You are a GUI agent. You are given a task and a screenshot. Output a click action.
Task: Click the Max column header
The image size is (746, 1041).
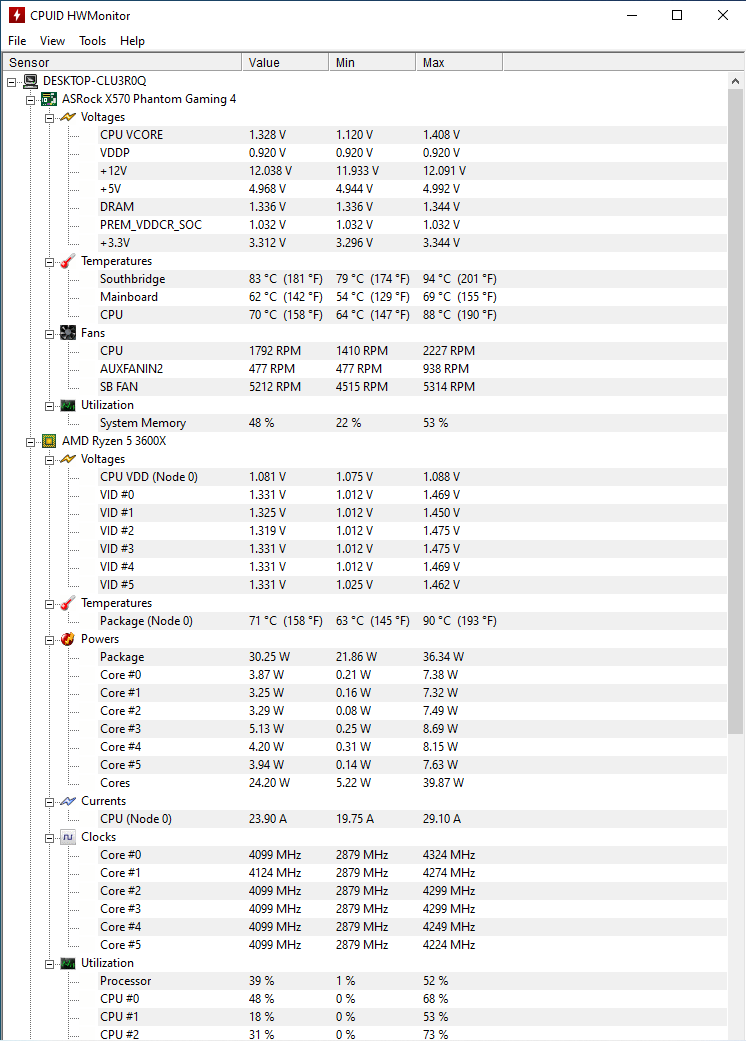point(458,62)
